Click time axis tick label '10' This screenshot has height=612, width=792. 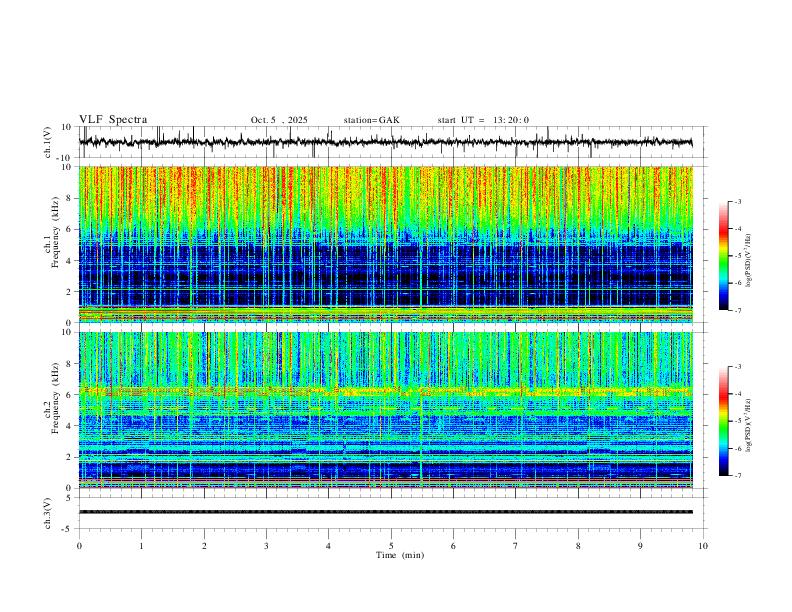click(703, 546)
